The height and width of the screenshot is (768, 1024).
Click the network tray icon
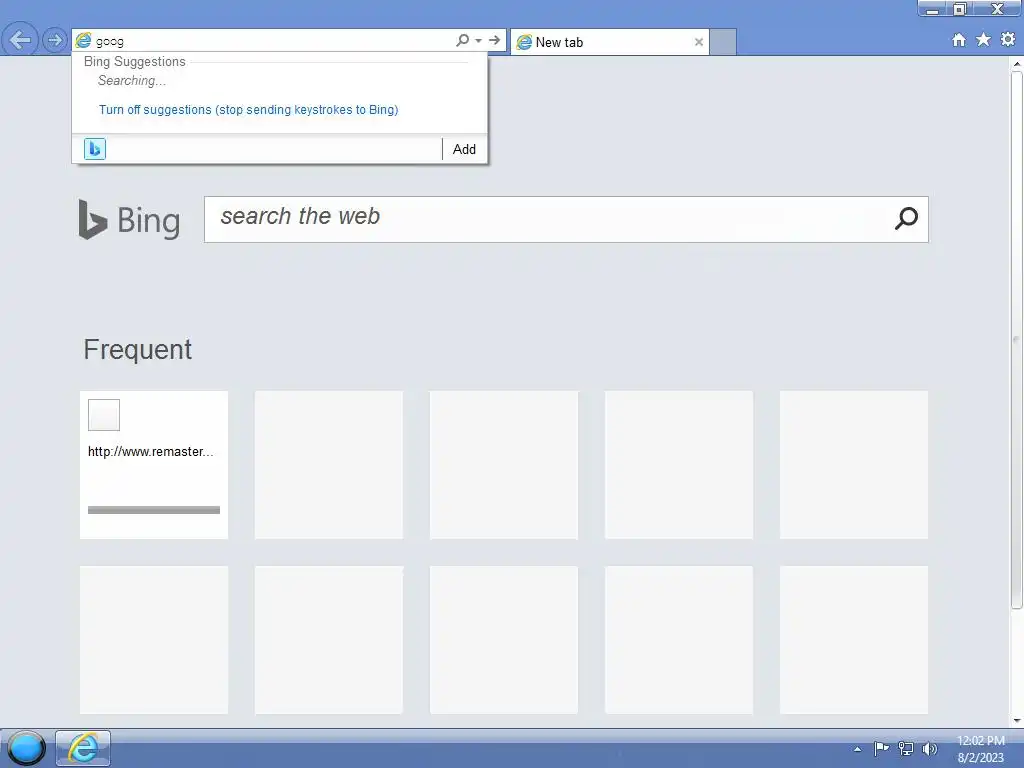click(x=906, y=748)
